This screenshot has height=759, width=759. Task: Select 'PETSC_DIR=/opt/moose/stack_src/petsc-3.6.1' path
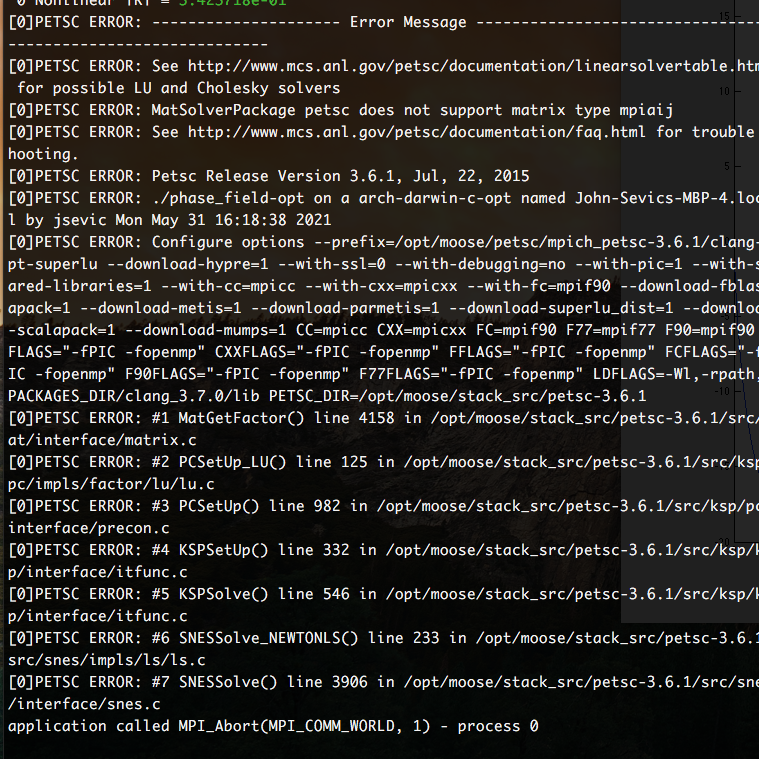pos(457,396)
